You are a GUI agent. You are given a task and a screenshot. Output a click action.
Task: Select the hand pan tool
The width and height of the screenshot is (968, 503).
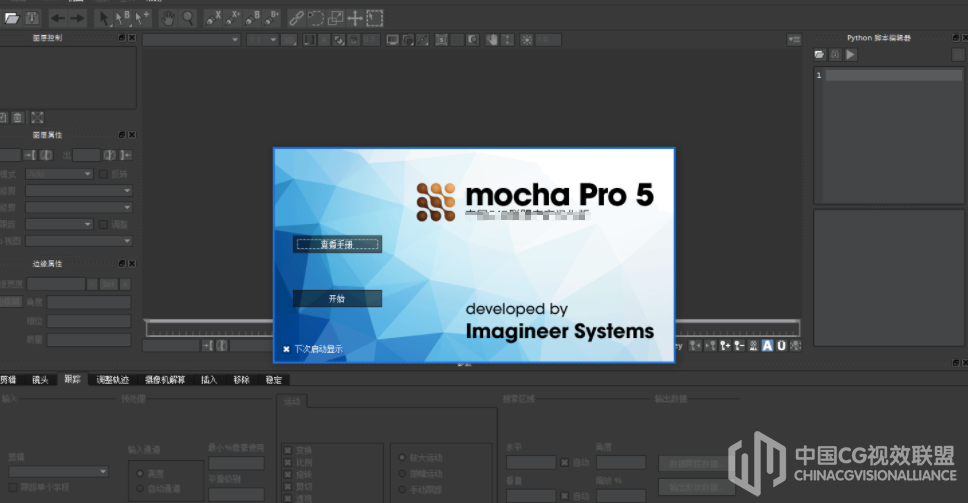[x=167, y=19]
